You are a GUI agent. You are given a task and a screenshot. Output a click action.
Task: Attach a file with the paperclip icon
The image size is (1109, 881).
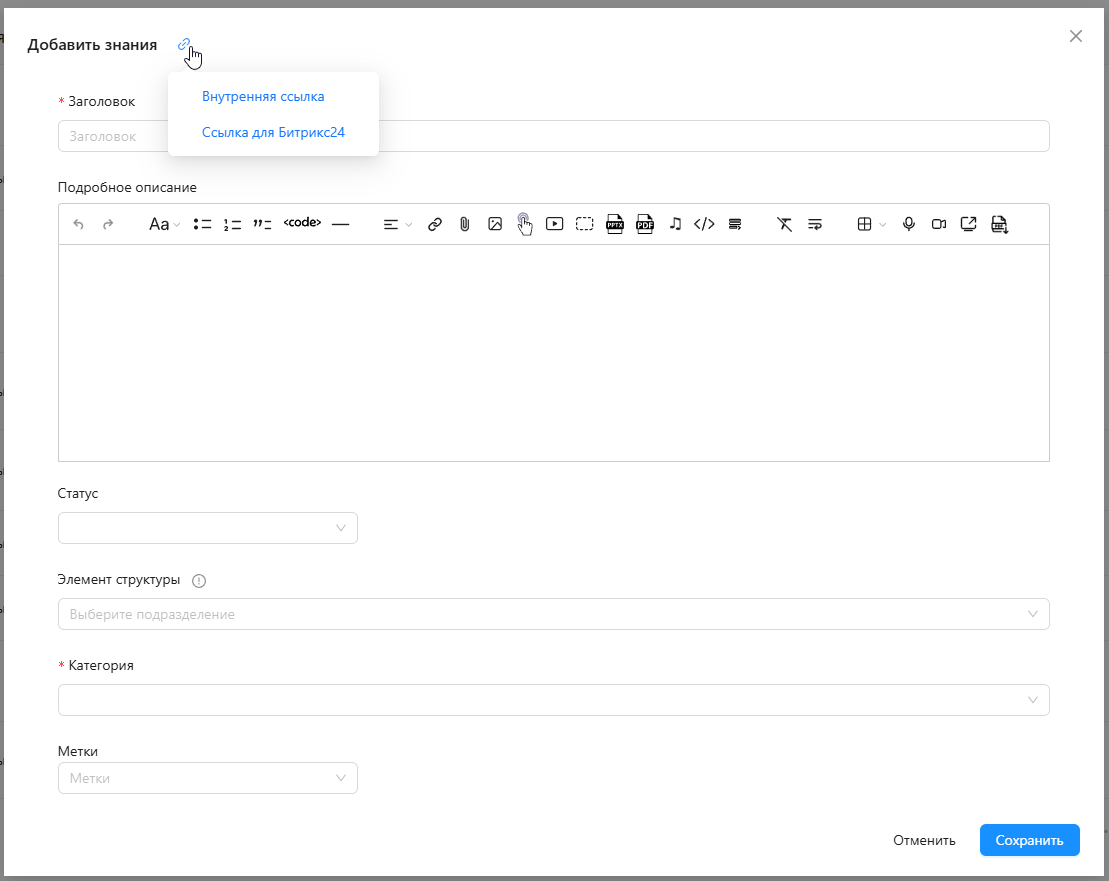point(464,225)
